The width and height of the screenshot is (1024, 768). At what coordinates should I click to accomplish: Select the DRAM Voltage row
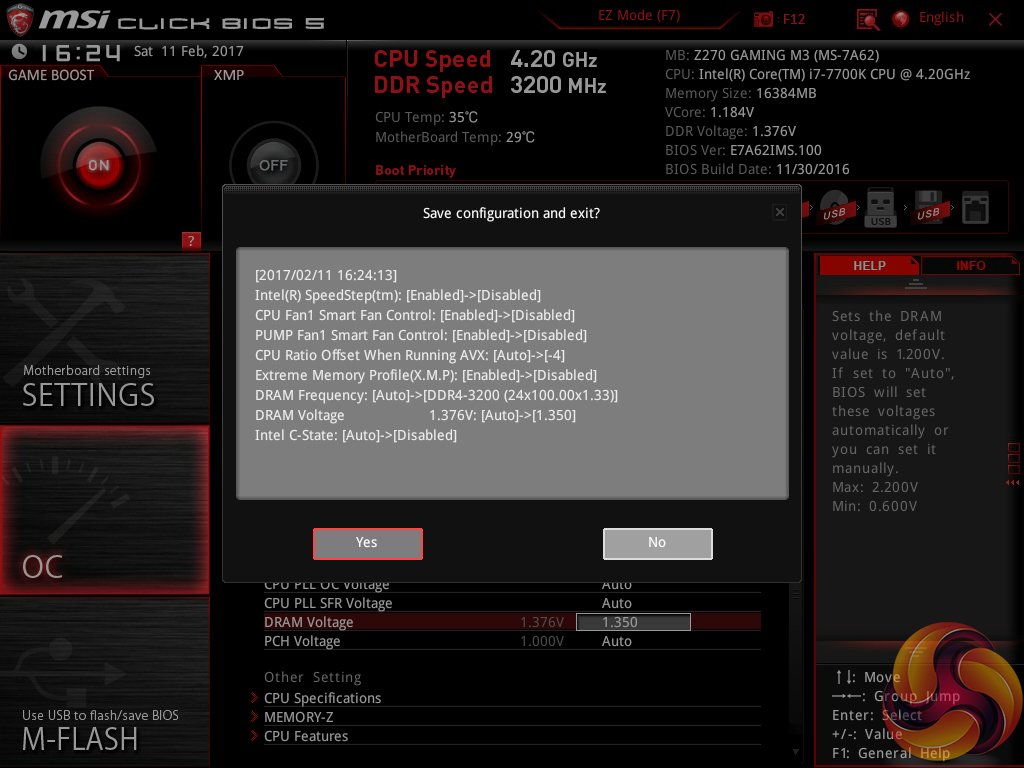[512, 622]
